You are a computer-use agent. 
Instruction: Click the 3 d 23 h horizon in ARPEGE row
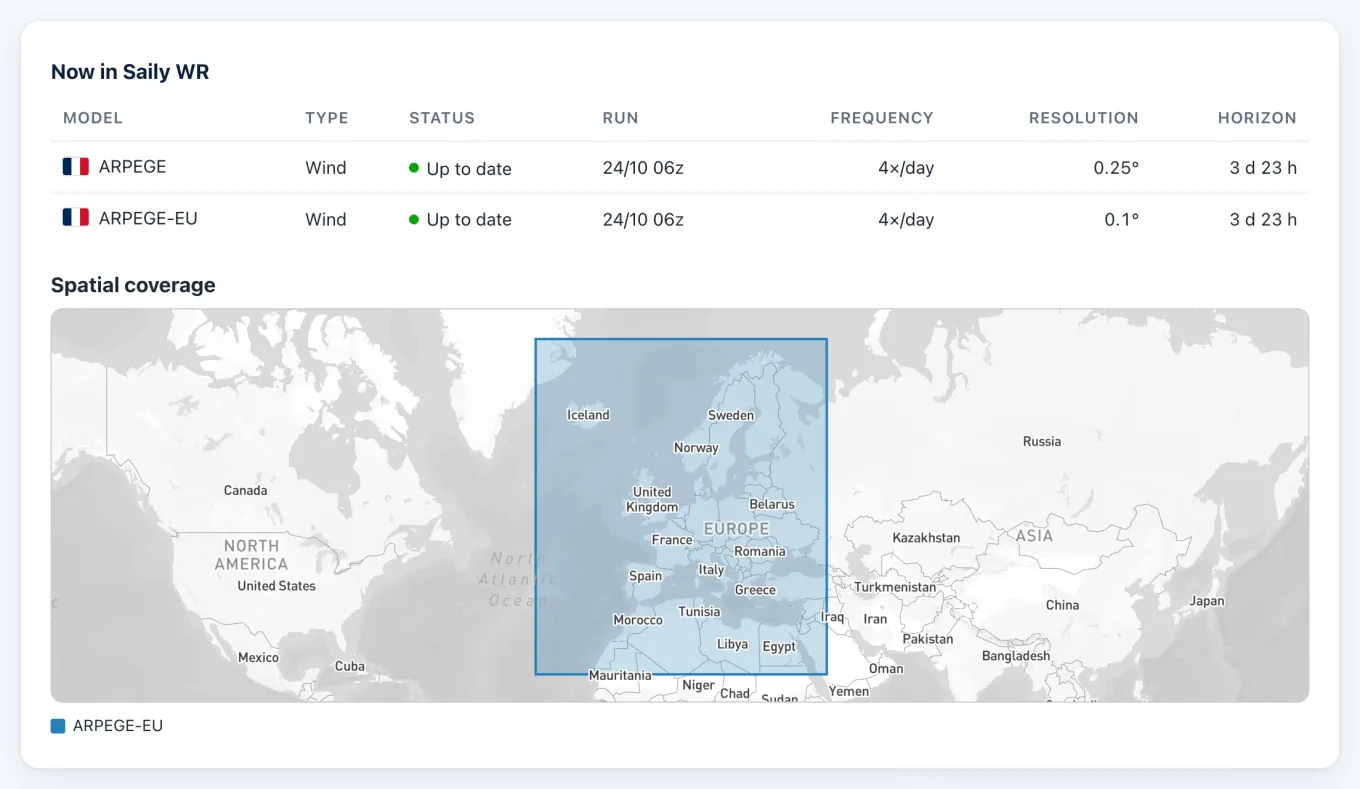coord(1263,168)
